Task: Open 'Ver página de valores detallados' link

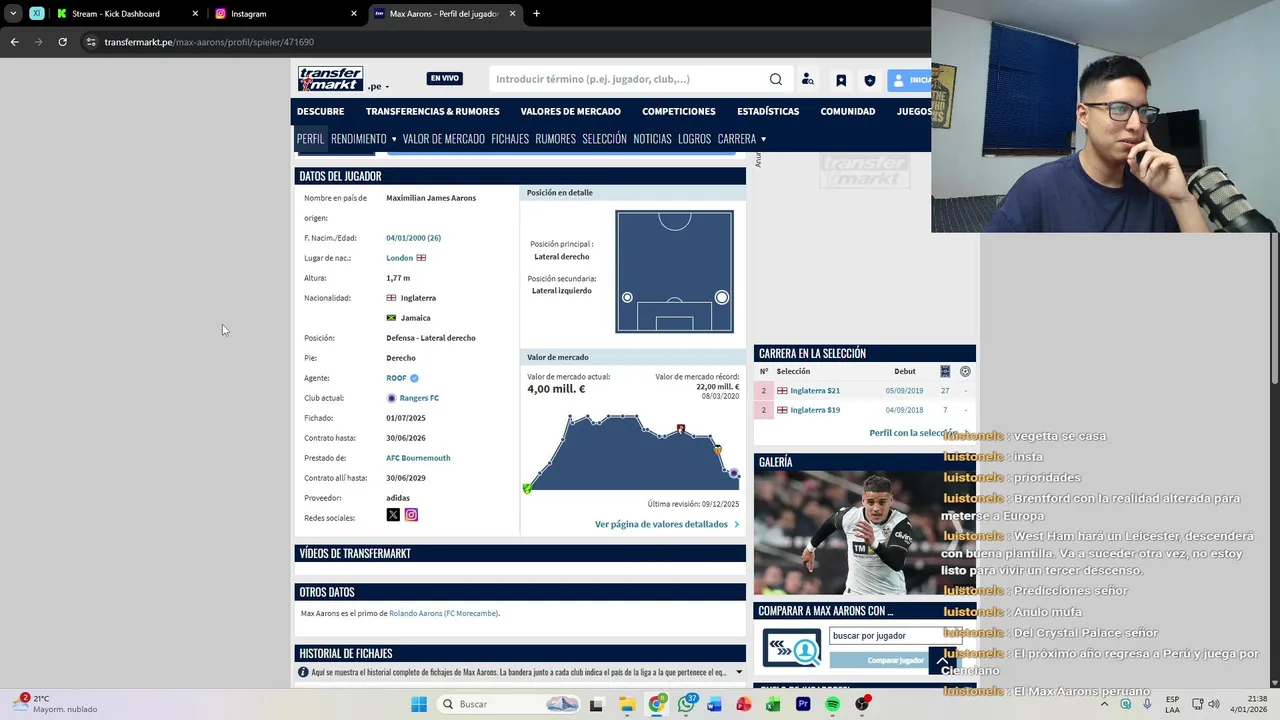Action: click(667, 524)
